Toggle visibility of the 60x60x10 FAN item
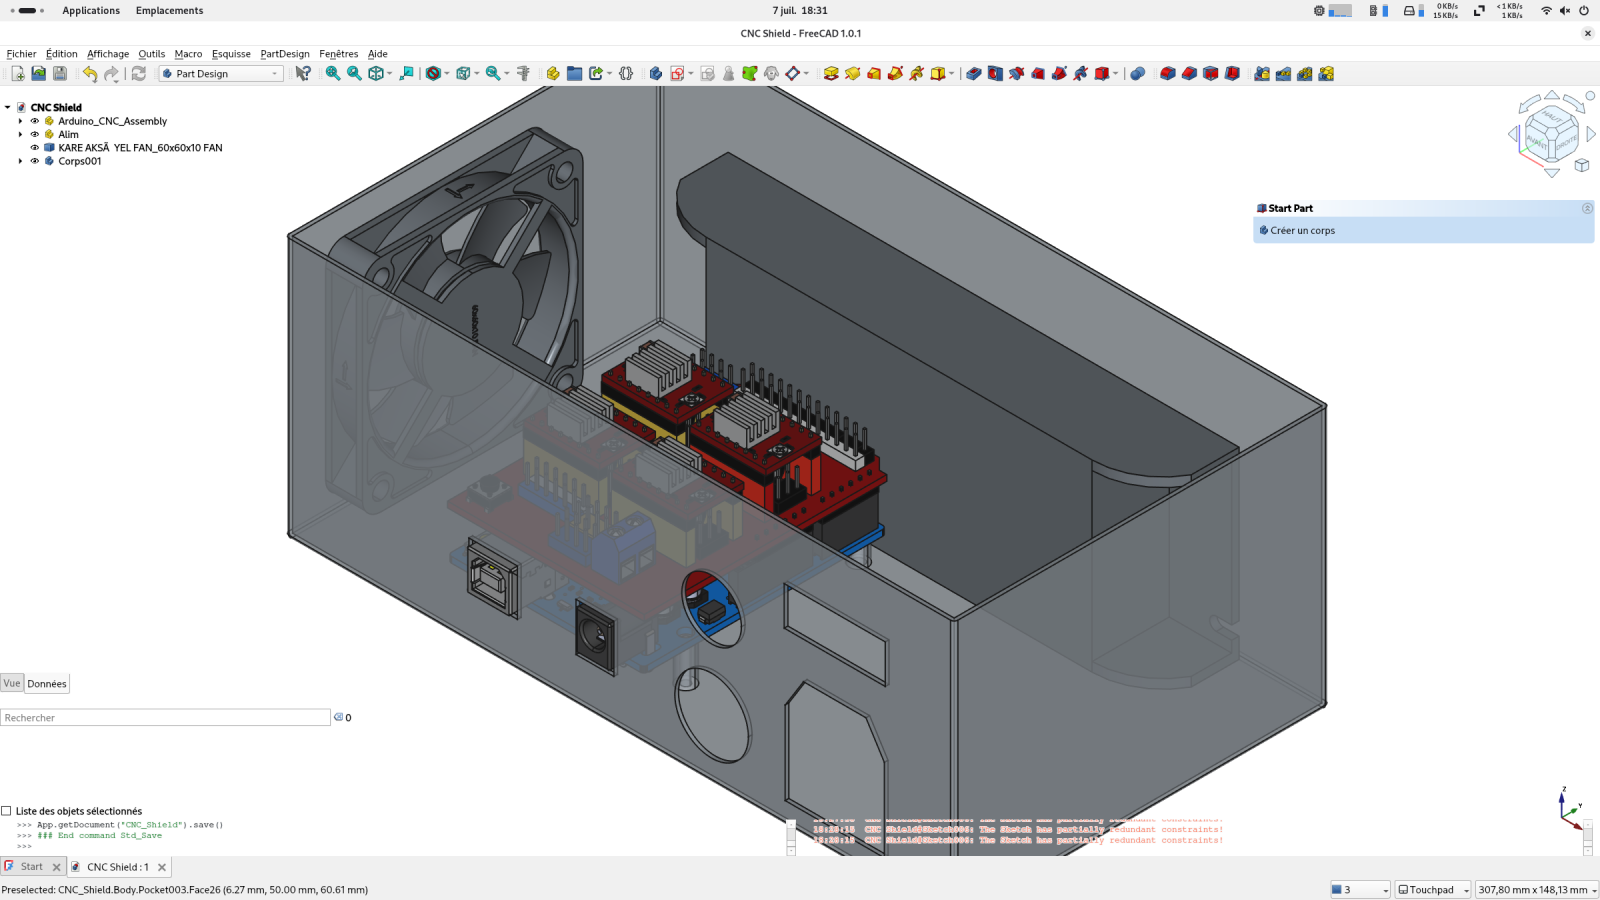The image size is (1600, 900). tap(34, 147)
